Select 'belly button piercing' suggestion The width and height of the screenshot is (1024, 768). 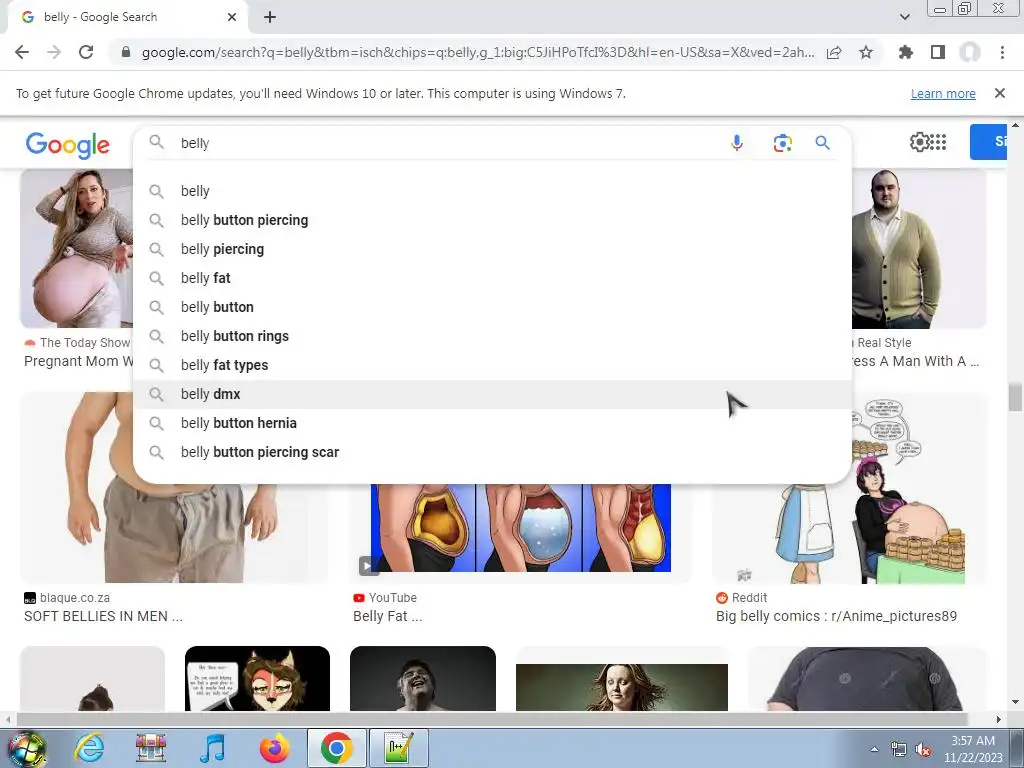[492, 220]
